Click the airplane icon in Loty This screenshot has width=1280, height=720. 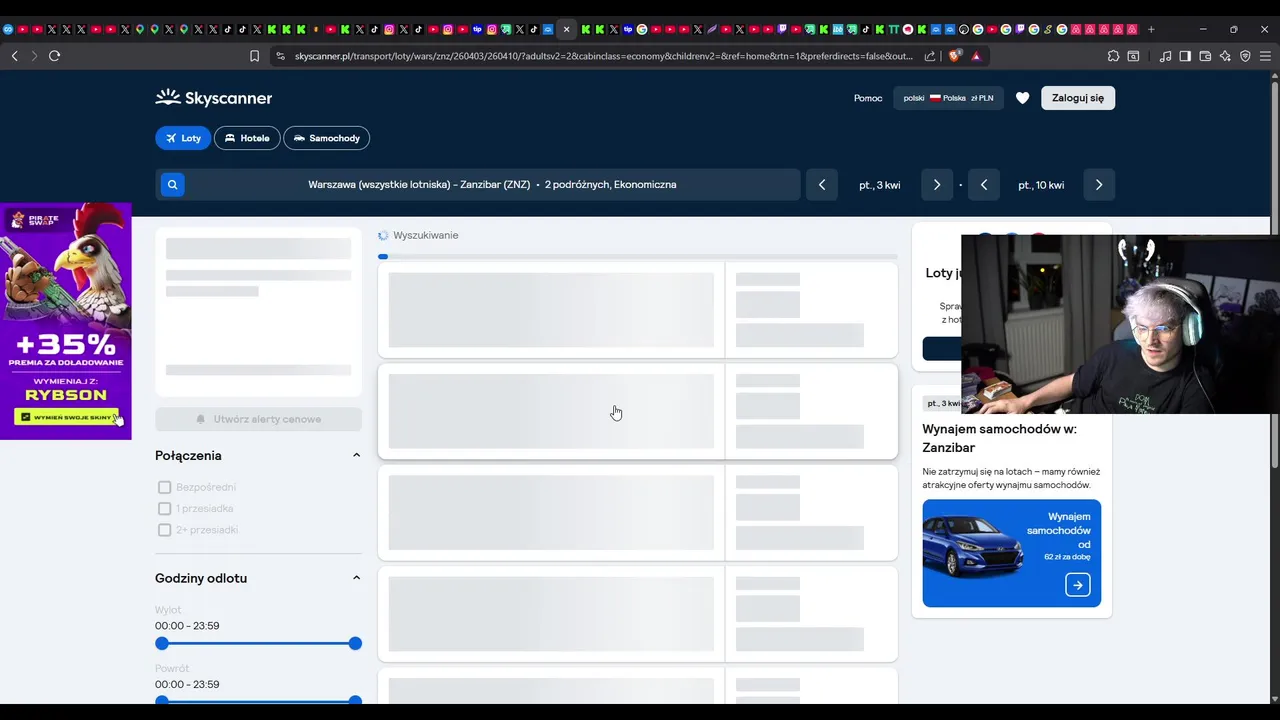(x=171, y=138)
